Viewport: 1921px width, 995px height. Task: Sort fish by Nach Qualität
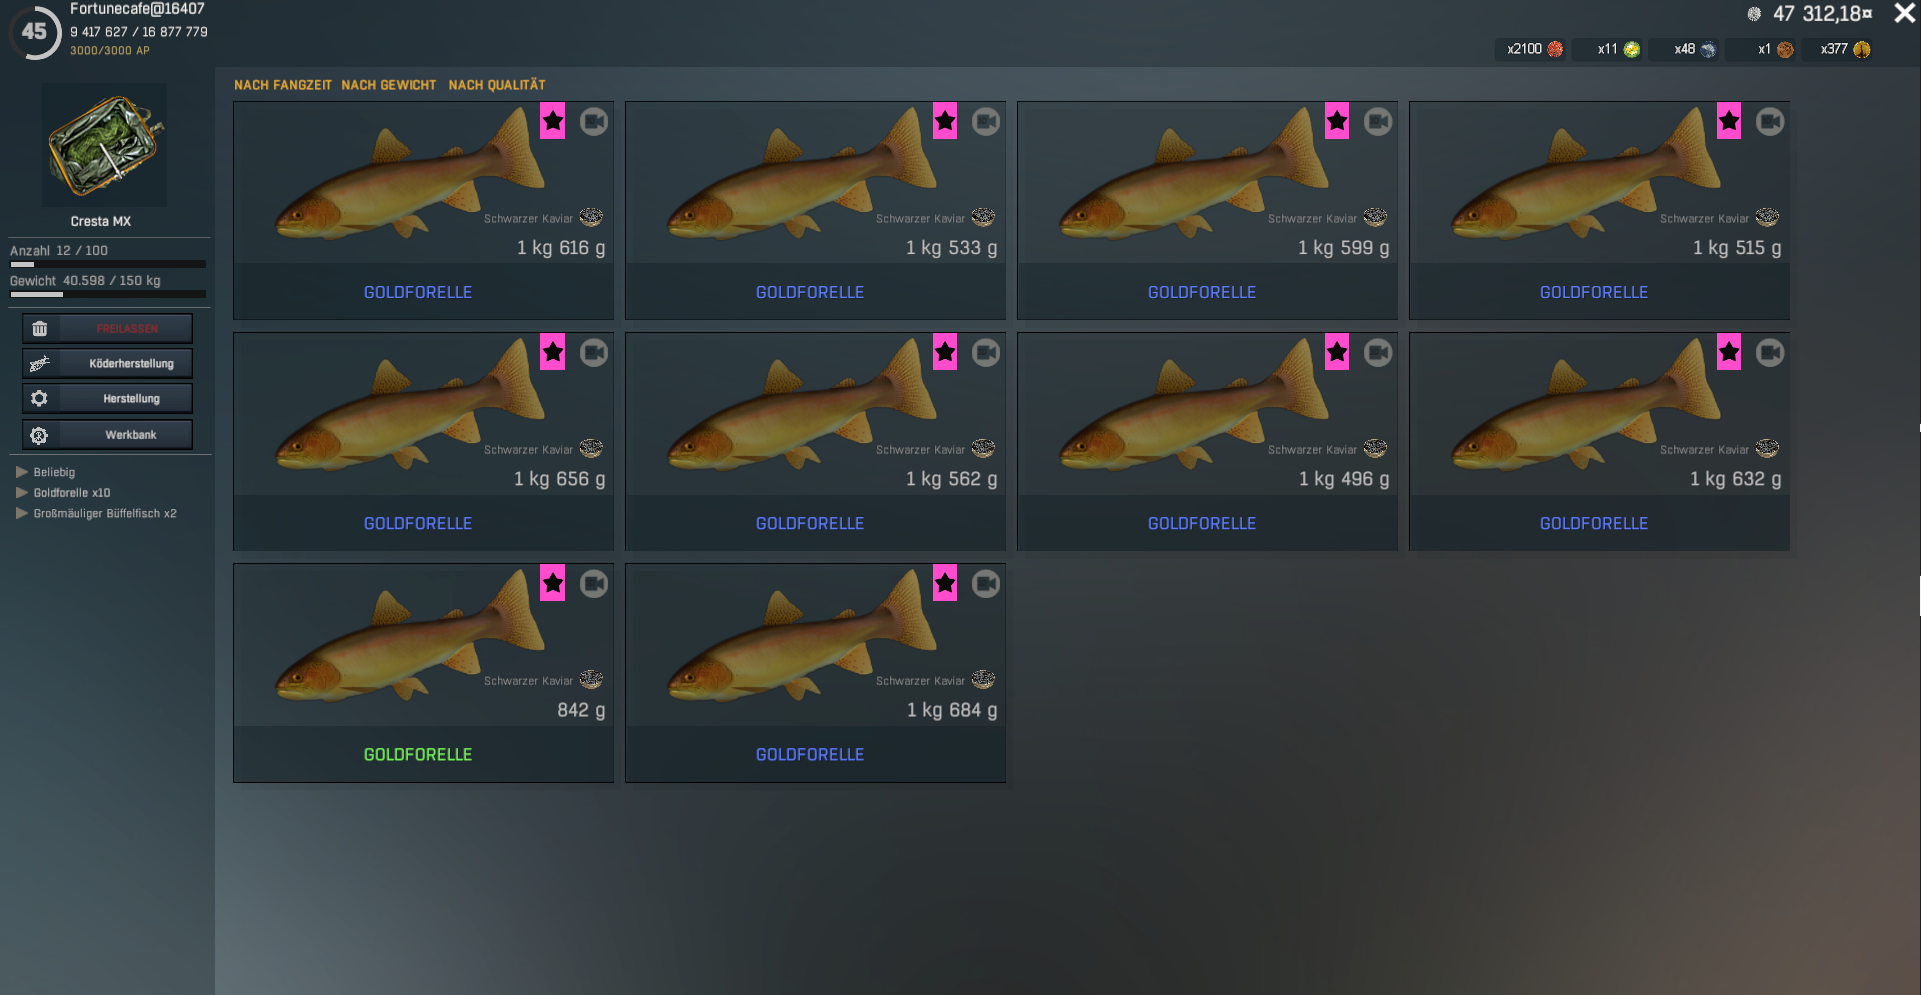coord(497,85)
